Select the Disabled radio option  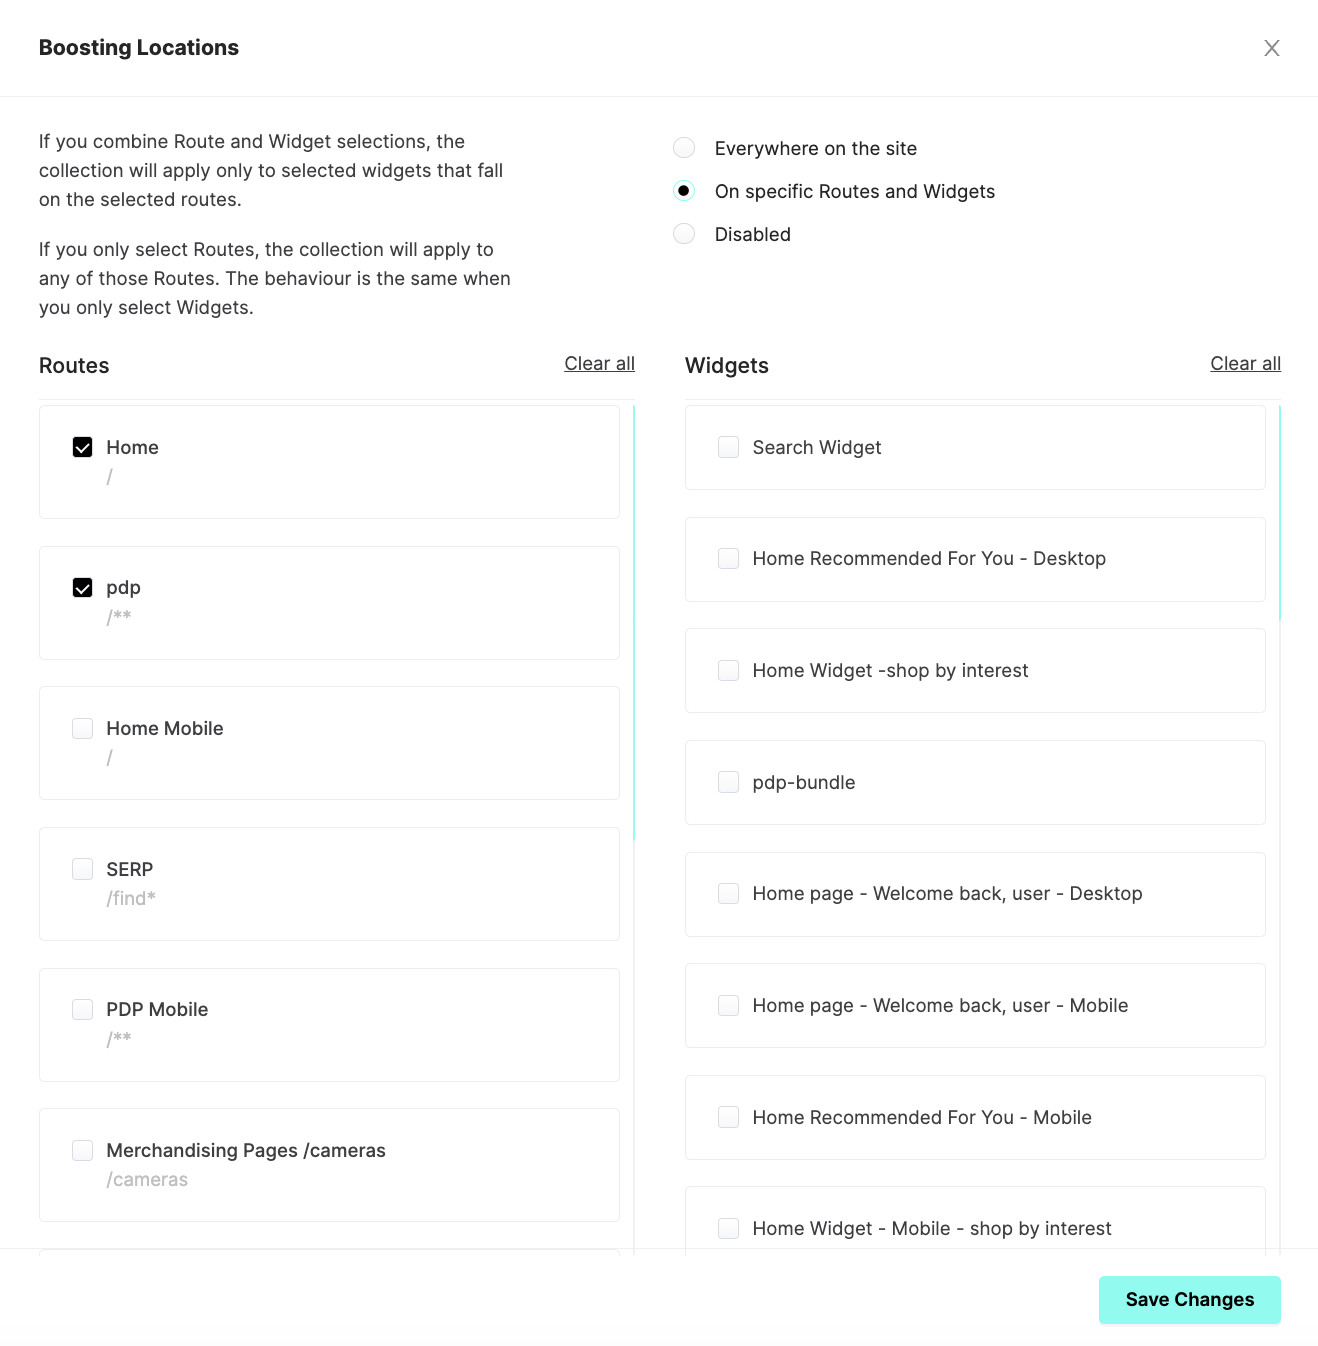click(684, 234)
